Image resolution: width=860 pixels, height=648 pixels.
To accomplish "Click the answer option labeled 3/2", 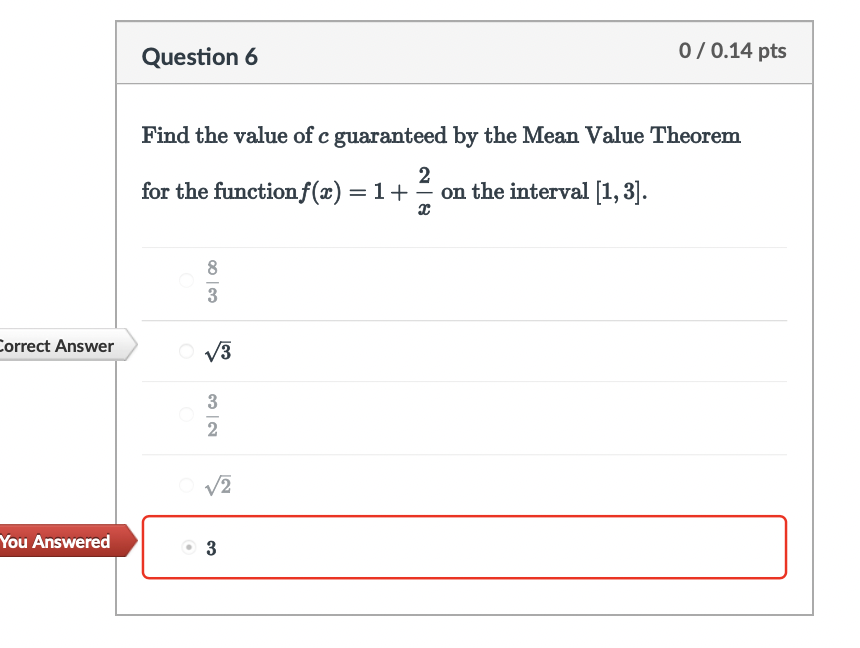I will [212, 414].
